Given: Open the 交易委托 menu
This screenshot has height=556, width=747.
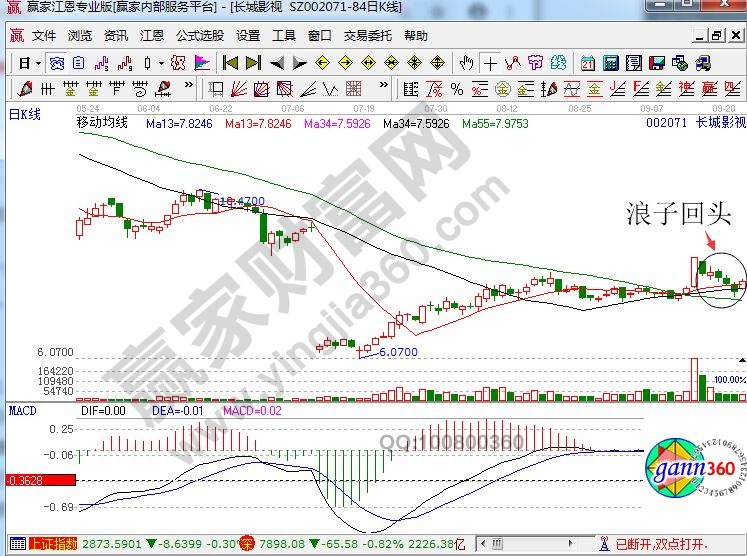Looking at the screenshot, I should click(367, 35).
